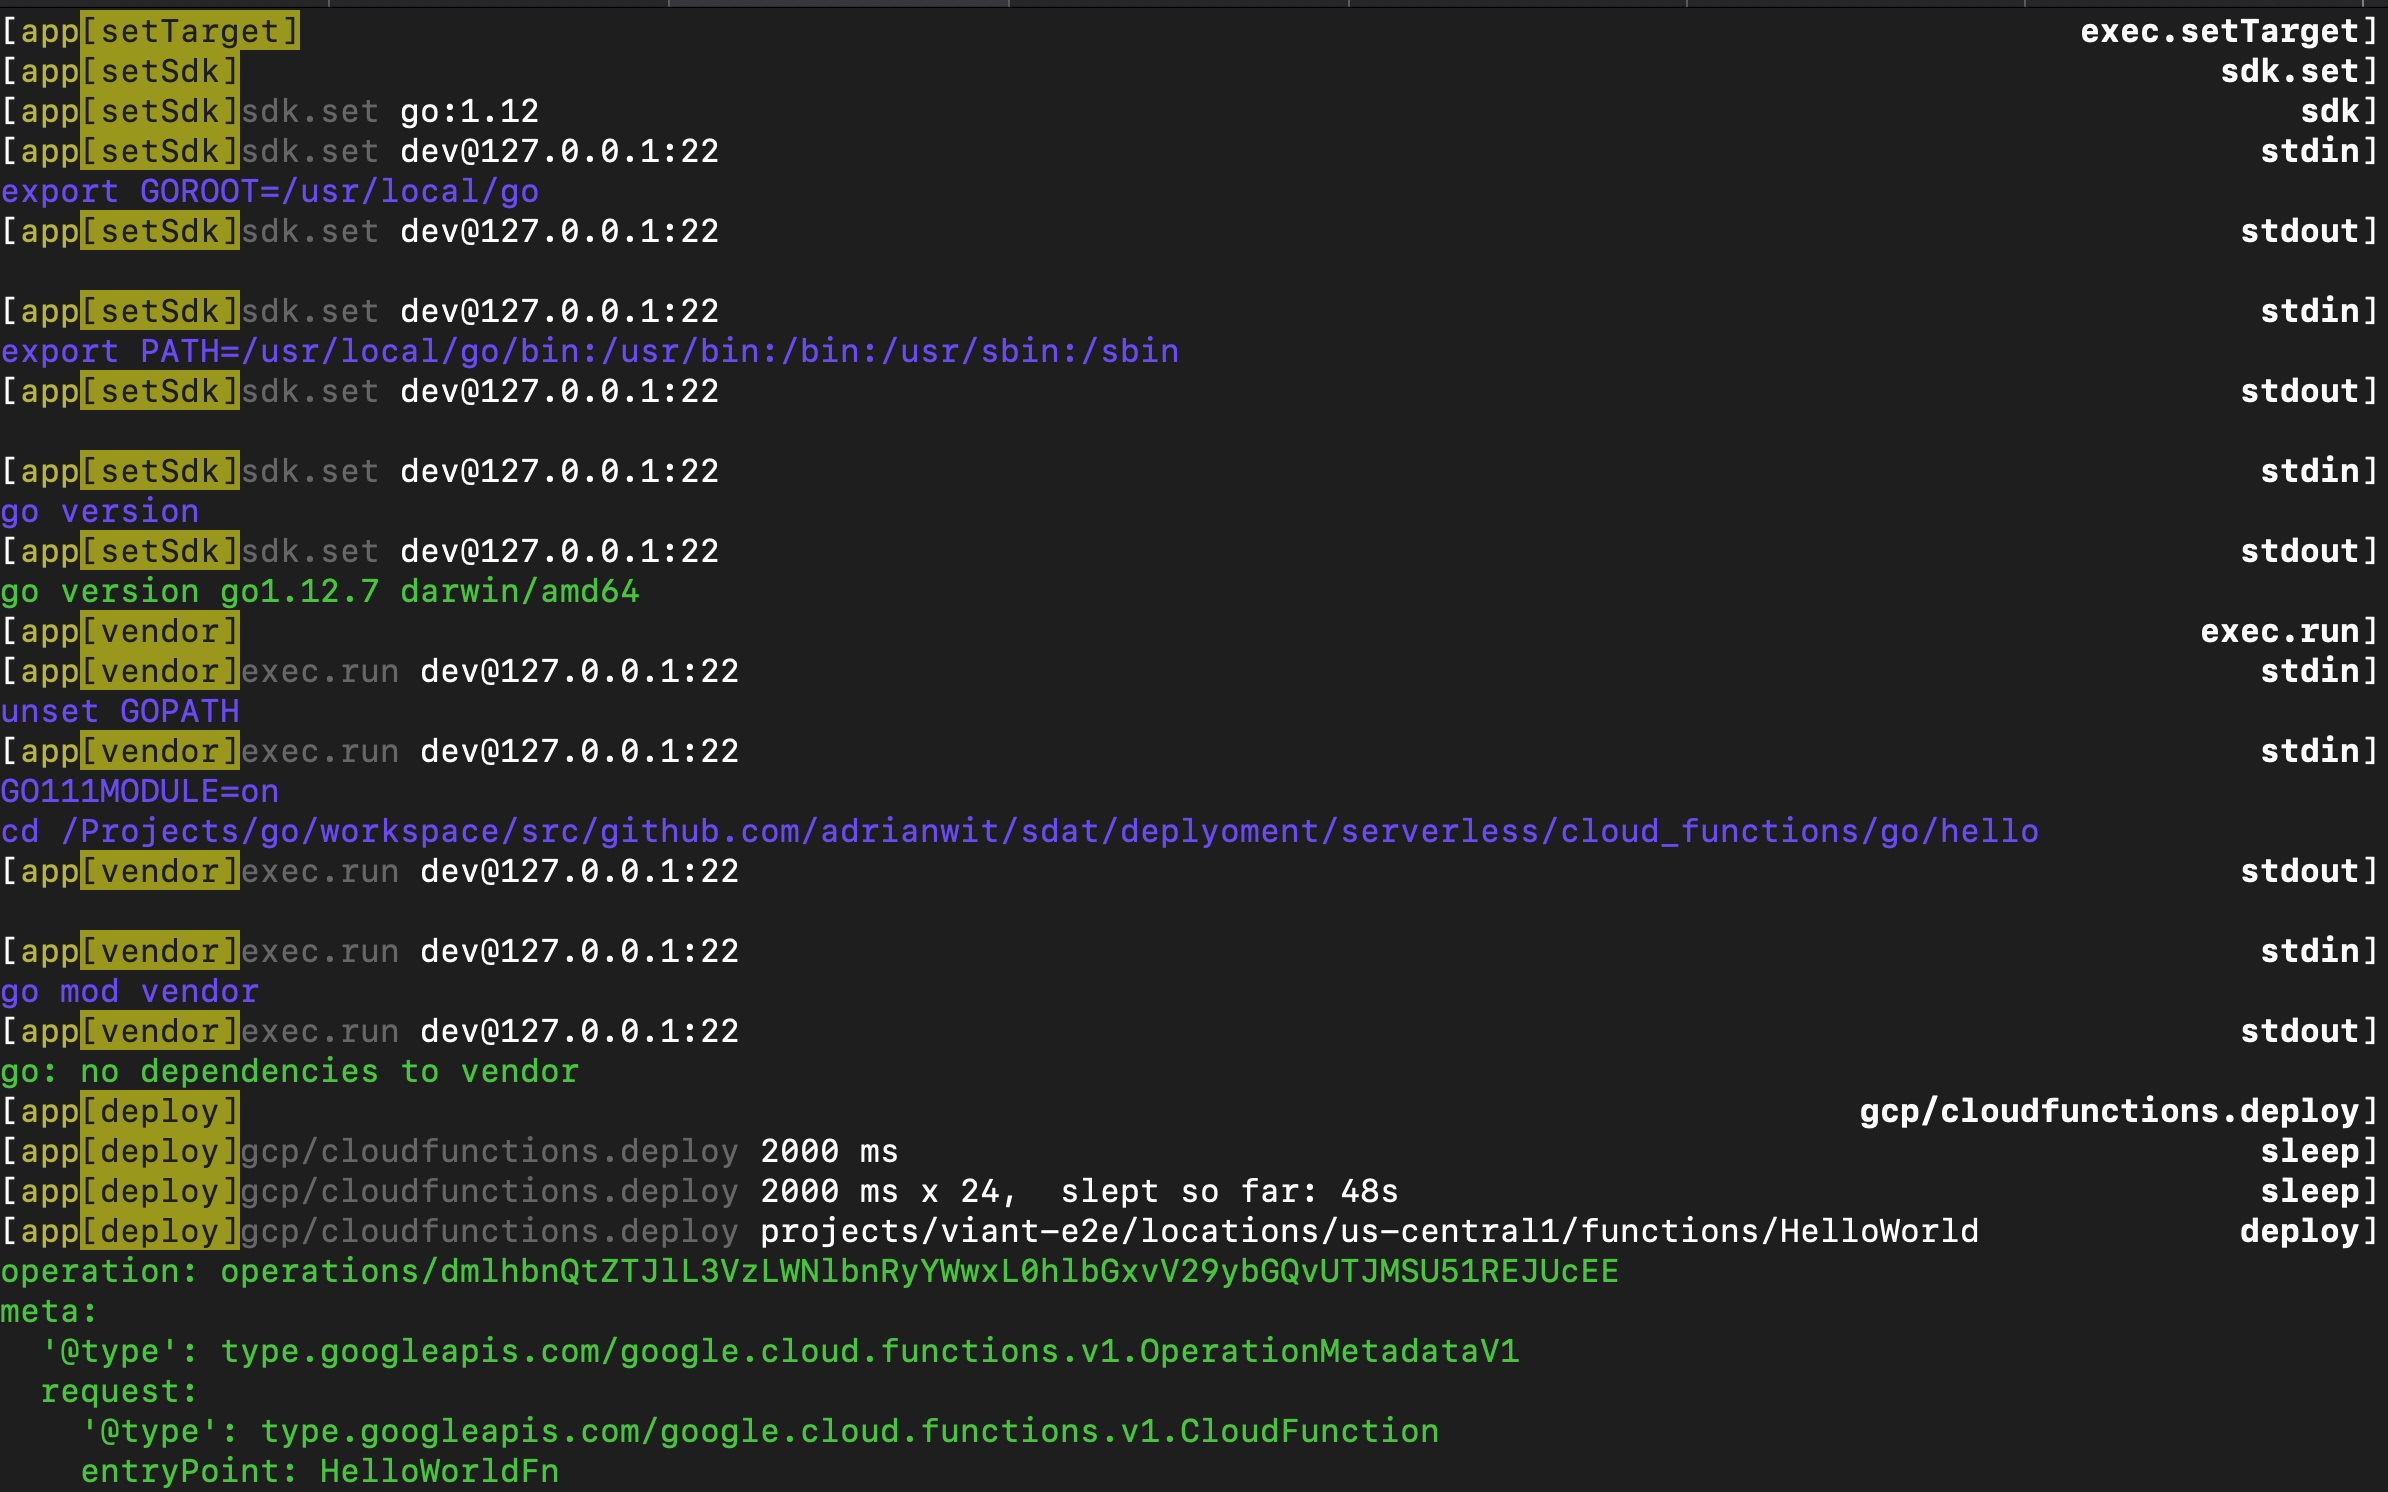Screen dimensions: 2388x1492
Task: Select the entryPoint HelloWorldFn line
Action: coord(320,1471)
